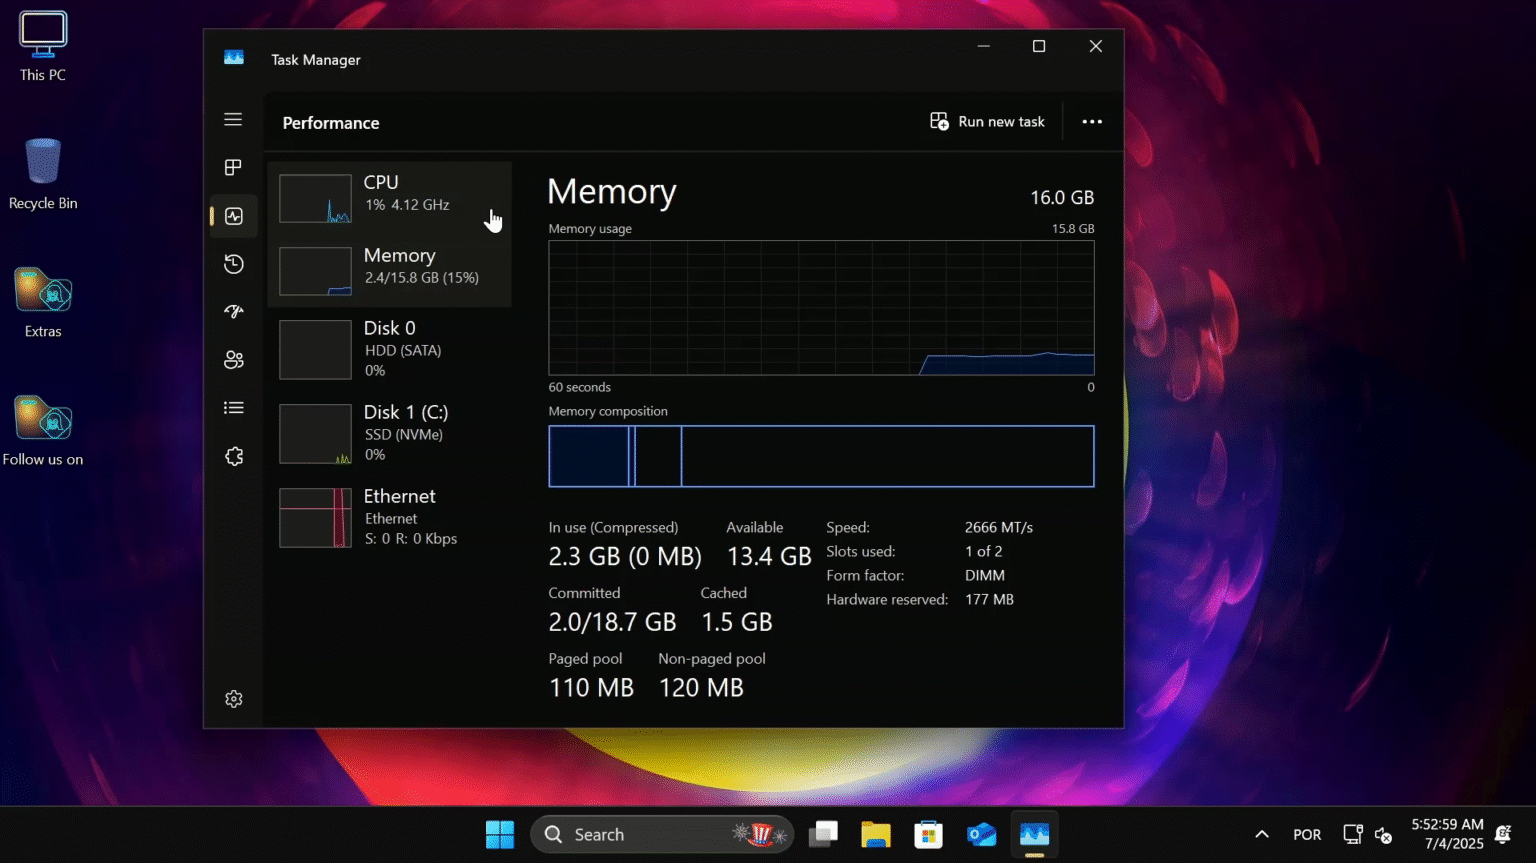
Task: Open the Users sidebar icon
Action: click(233, 360)
